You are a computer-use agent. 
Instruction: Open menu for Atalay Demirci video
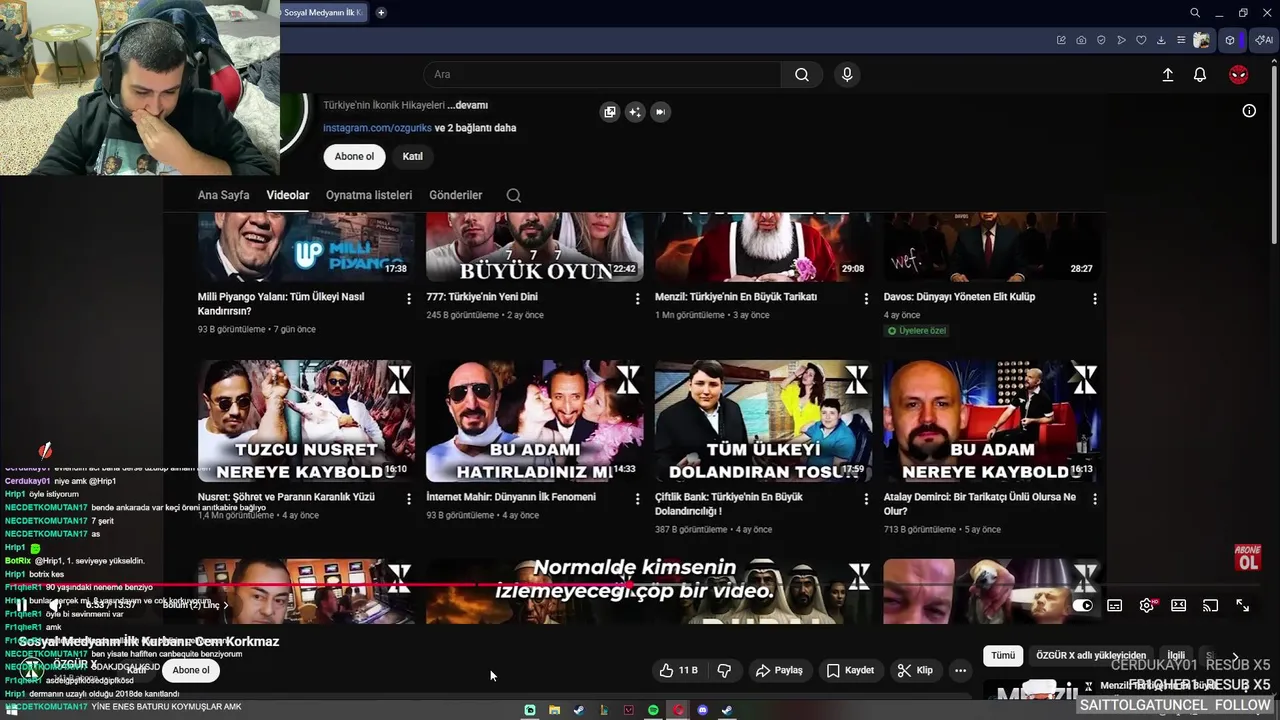tap(1095, 498)
